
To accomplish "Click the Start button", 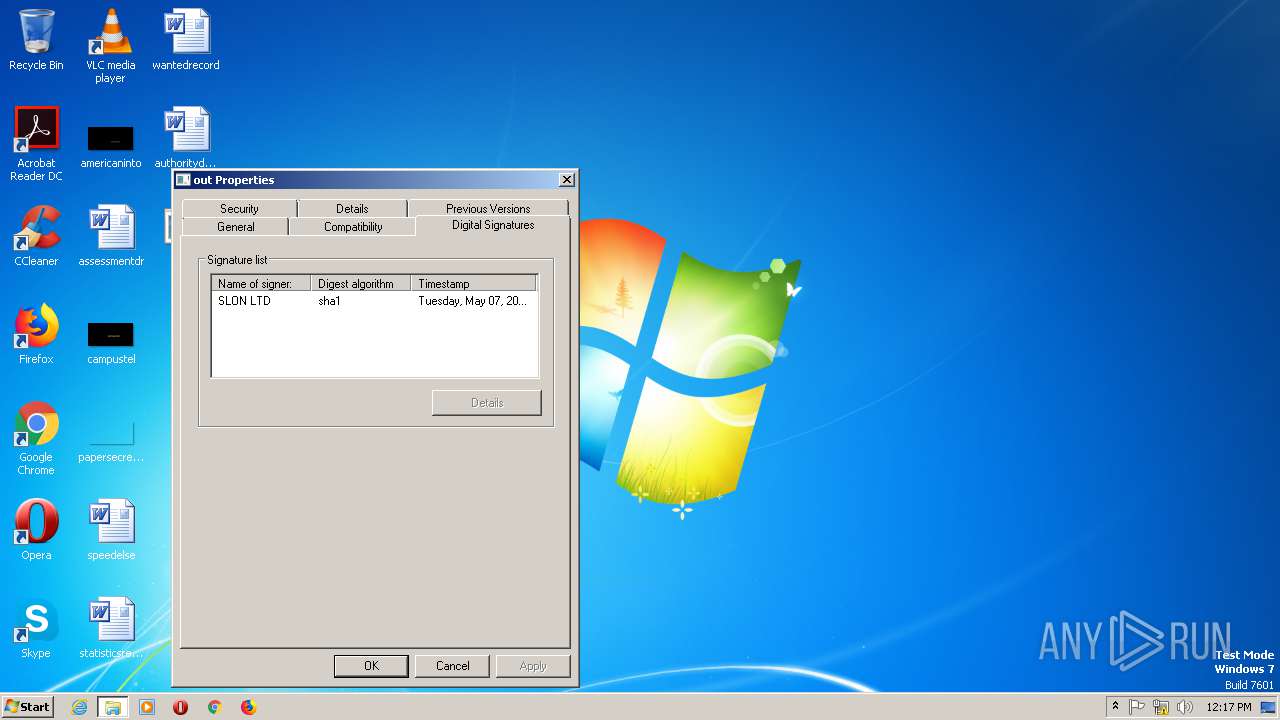I will (x=27, y=707).
